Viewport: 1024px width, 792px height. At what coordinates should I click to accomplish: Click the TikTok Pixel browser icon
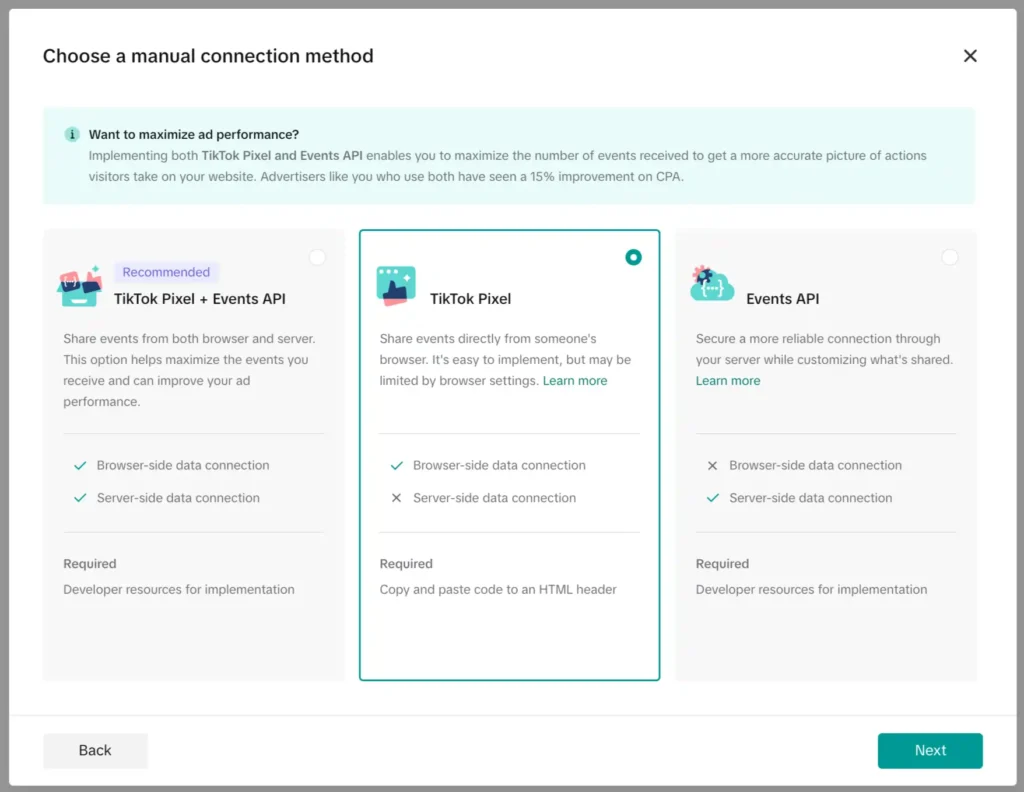[x=396, y=286]
